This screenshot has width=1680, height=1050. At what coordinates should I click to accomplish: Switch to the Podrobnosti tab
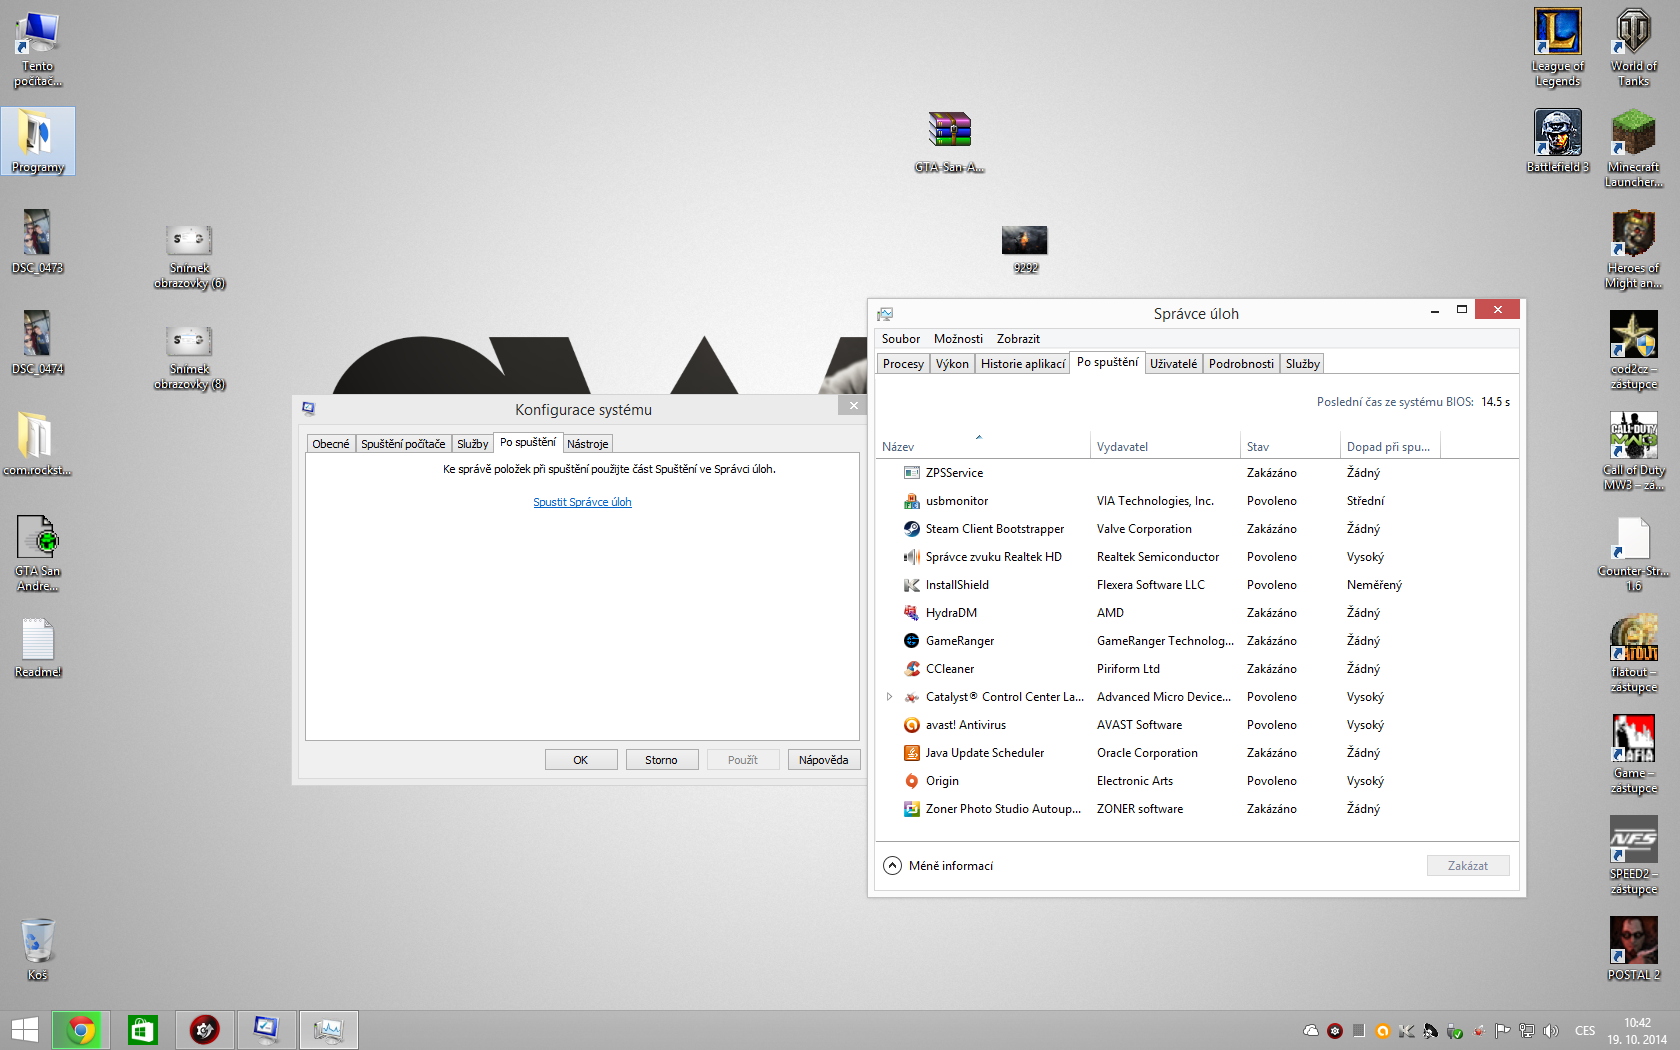click(1241, 364)
